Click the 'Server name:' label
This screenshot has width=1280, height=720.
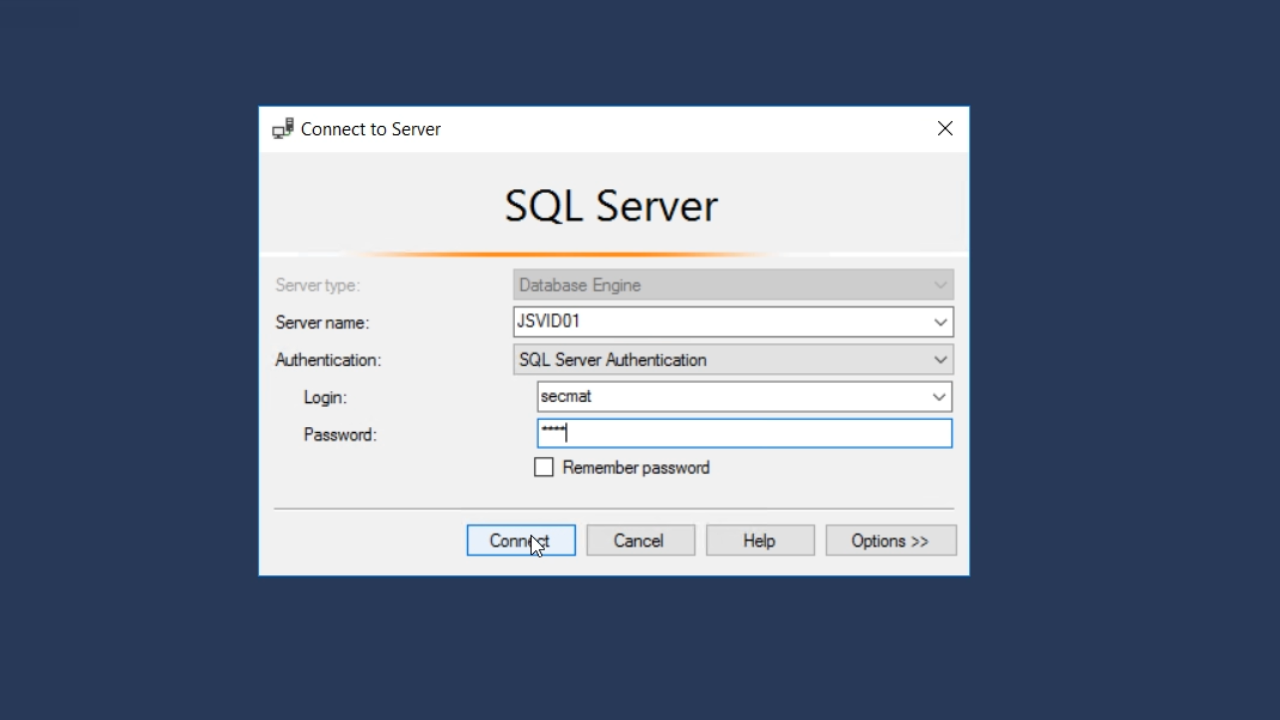point(322,323)
